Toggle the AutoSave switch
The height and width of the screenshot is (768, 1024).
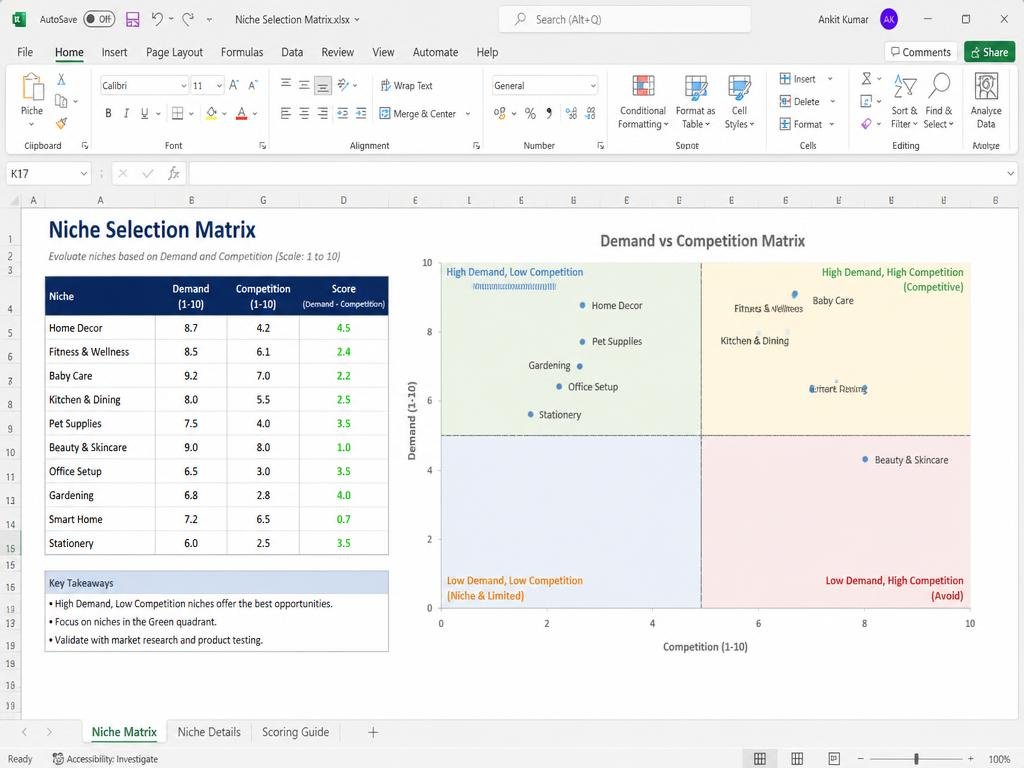(x=99, y=20)
